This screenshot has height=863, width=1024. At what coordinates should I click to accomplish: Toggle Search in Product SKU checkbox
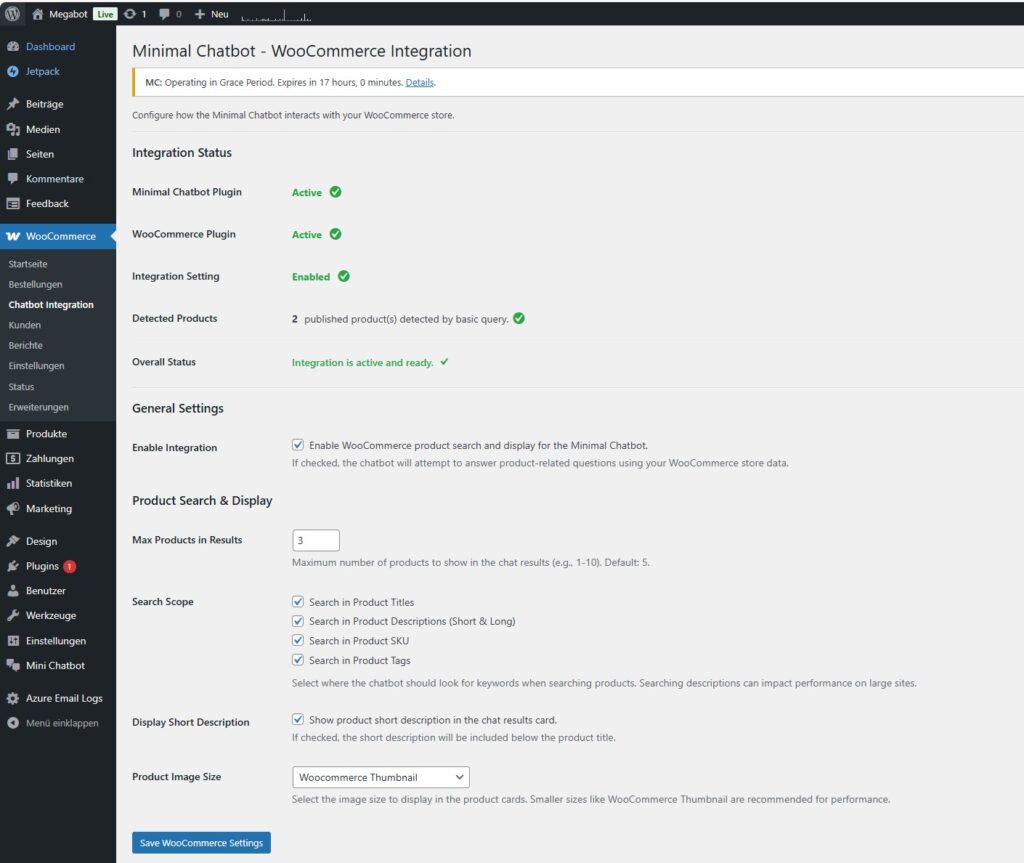pos(298,640)
